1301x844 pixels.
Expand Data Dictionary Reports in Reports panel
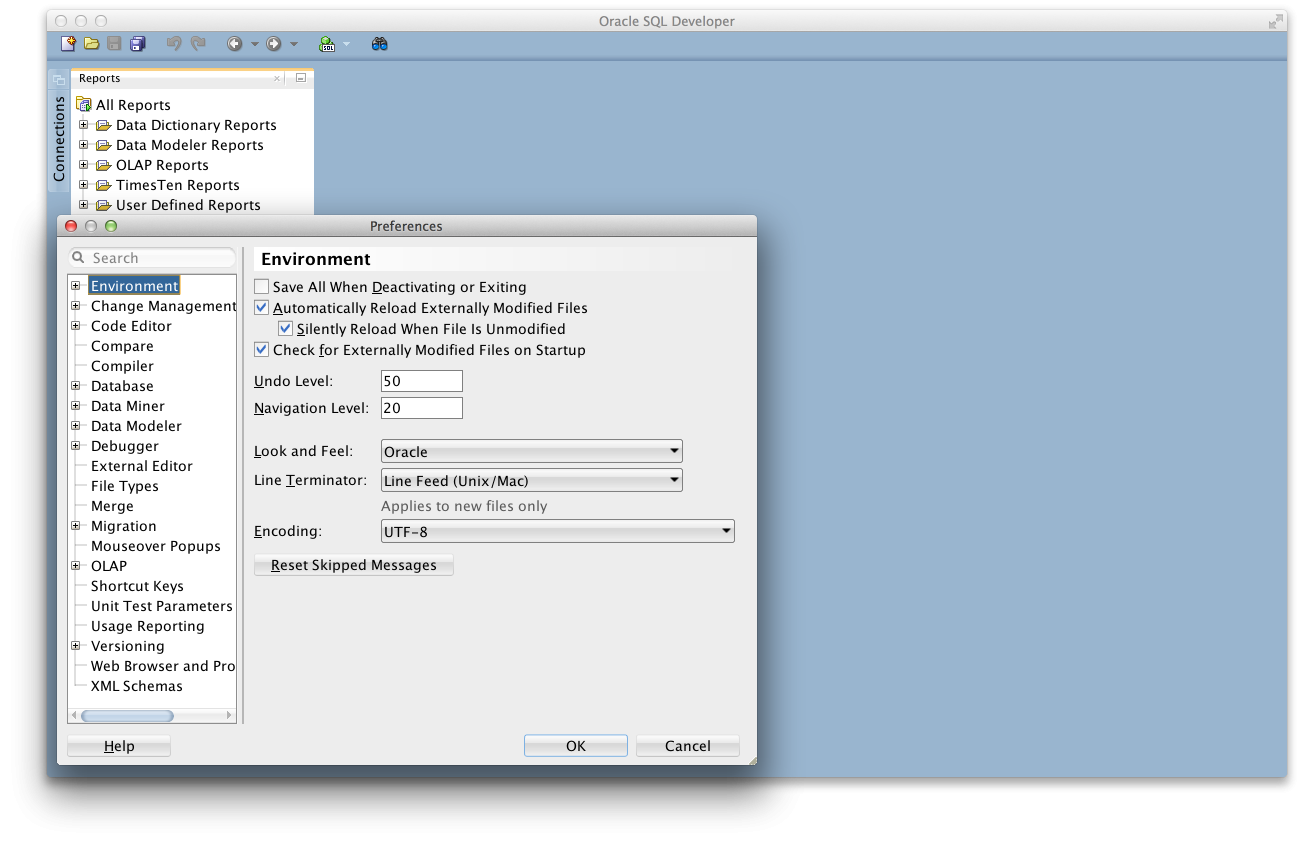[x=84, y=125]
